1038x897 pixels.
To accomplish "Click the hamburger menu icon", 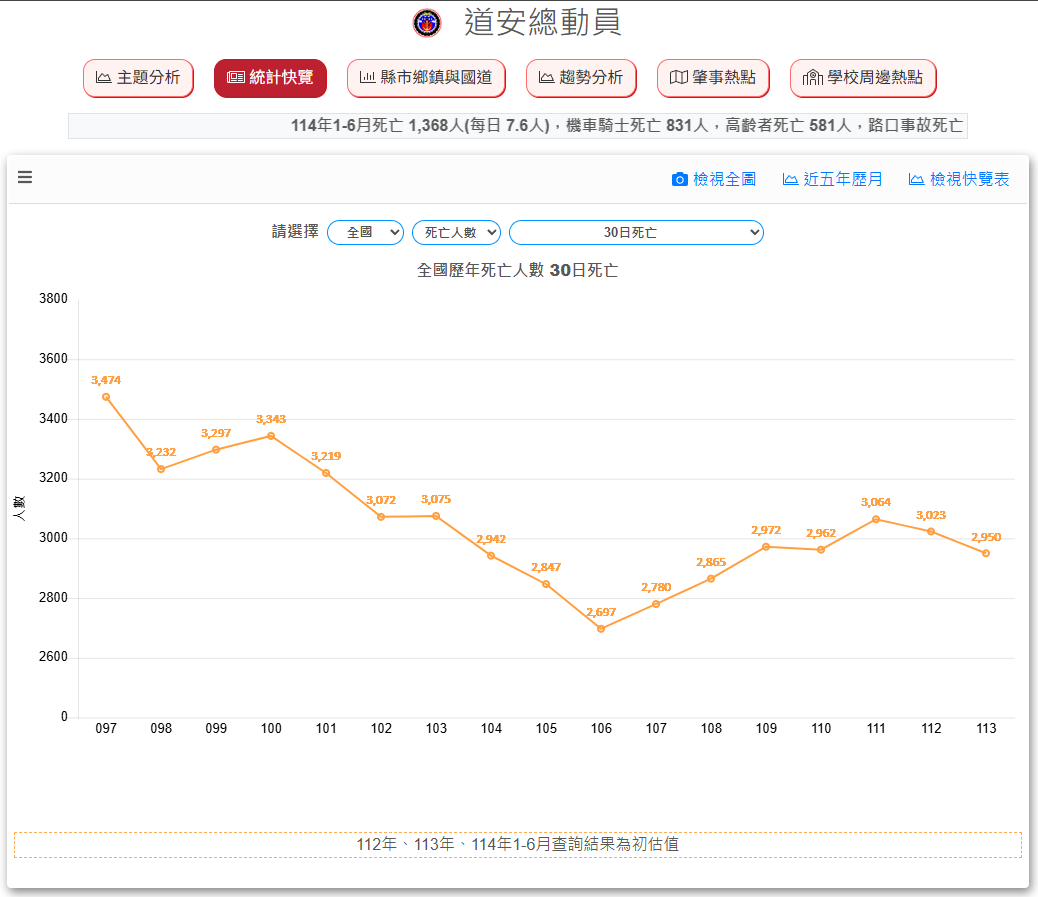I will 25,178.
